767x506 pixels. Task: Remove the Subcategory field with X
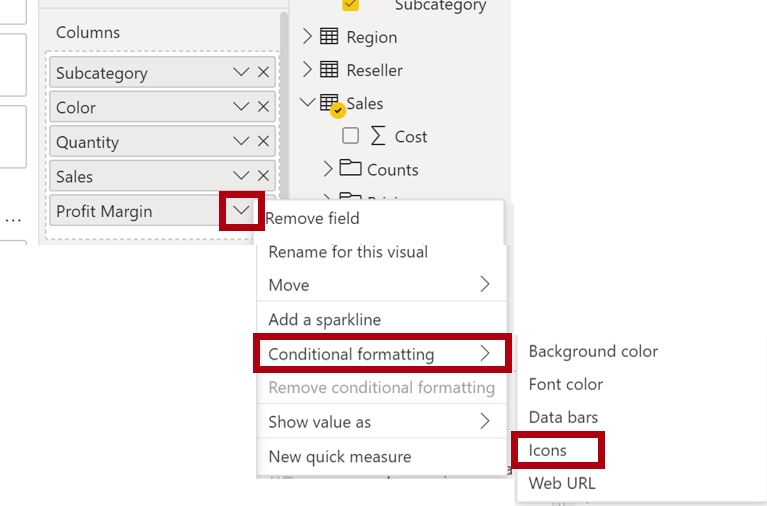[263, 72]
